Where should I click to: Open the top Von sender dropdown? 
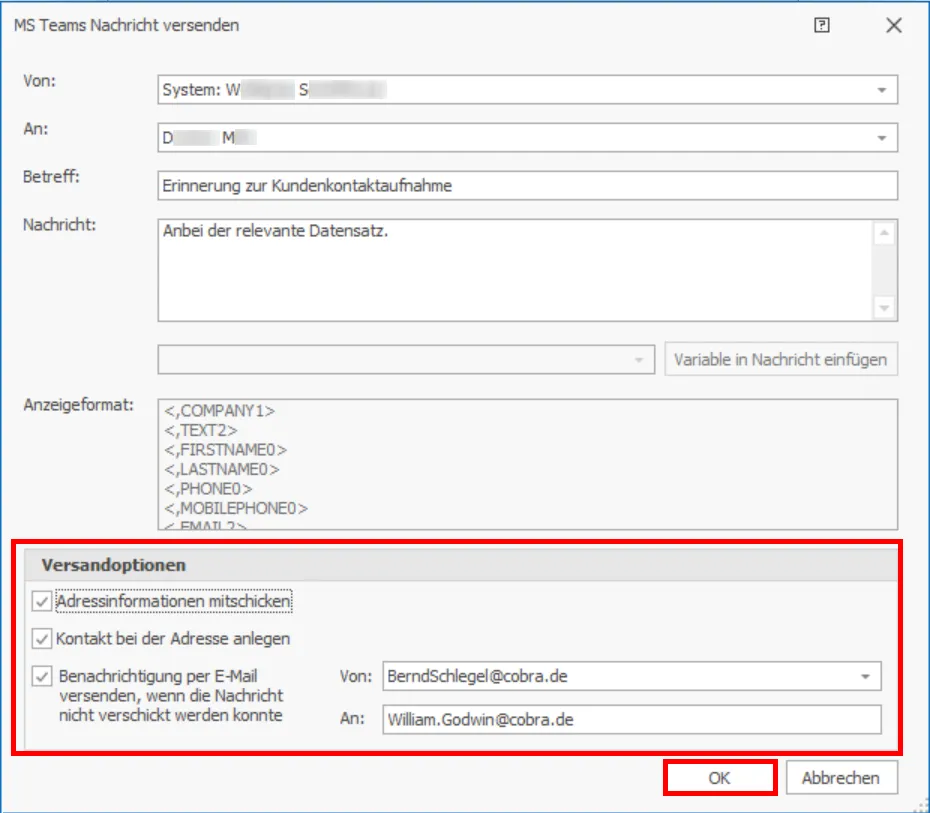point(882,90)
